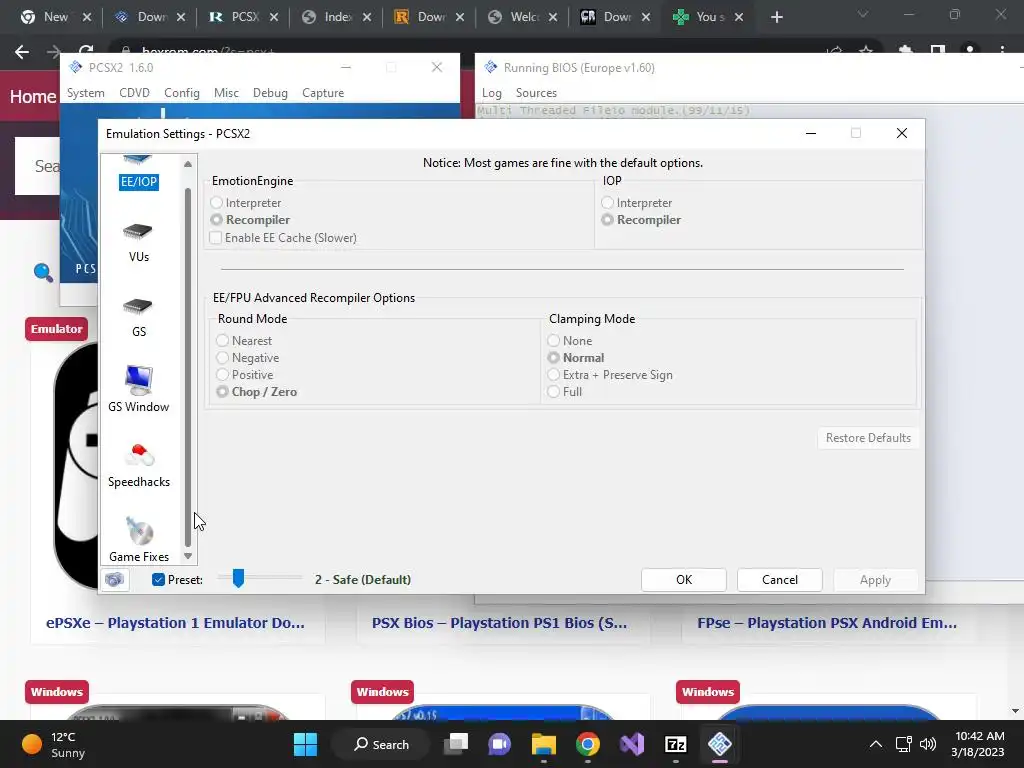Click the Running BIOS console window icon
The image size is (1024, 768).
pos(490,67)
